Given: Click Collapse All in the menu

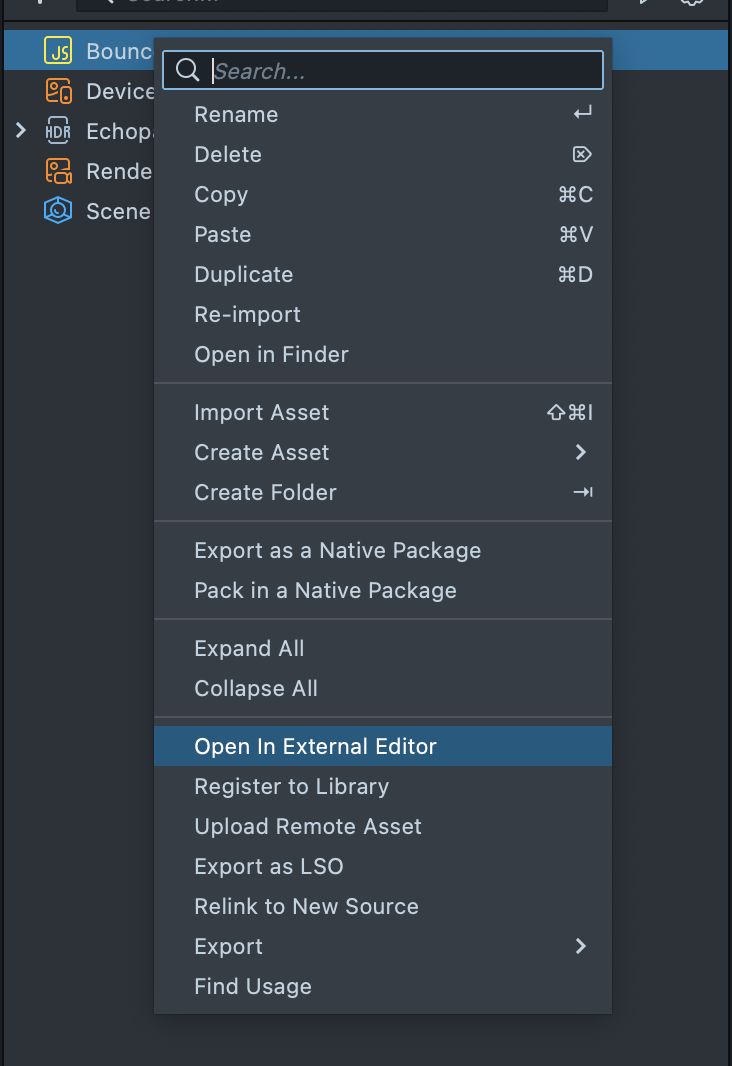Looking at the screenshot, I should pos(256,688).
